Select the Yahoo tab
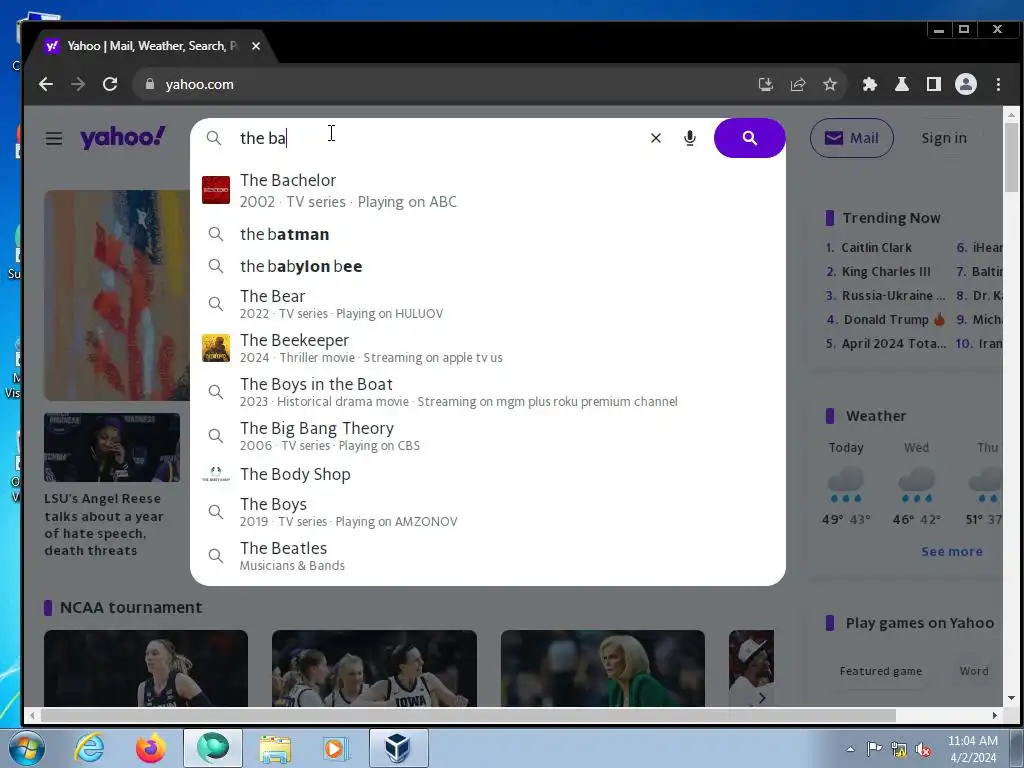 point(152,46)
